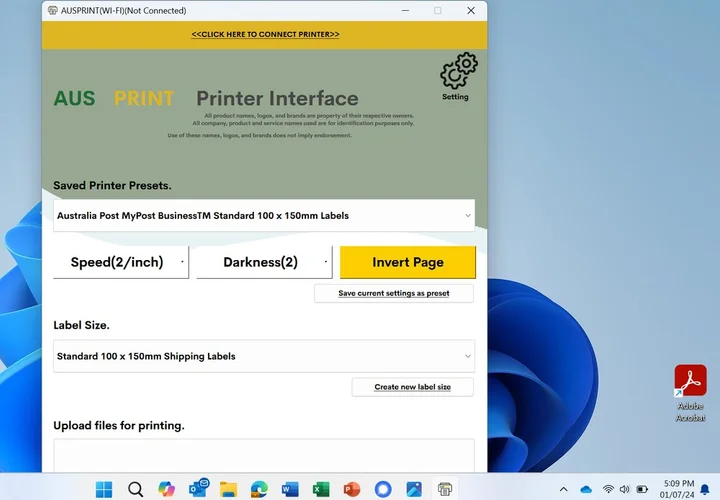
Task: Click Create new label size button
Action: [x=412, y=387]
